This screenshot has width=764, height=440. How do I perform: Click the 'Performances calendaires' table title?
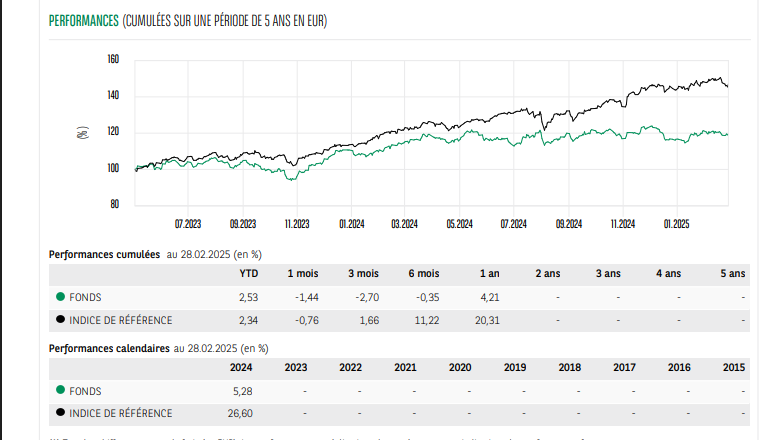point(109,348)
